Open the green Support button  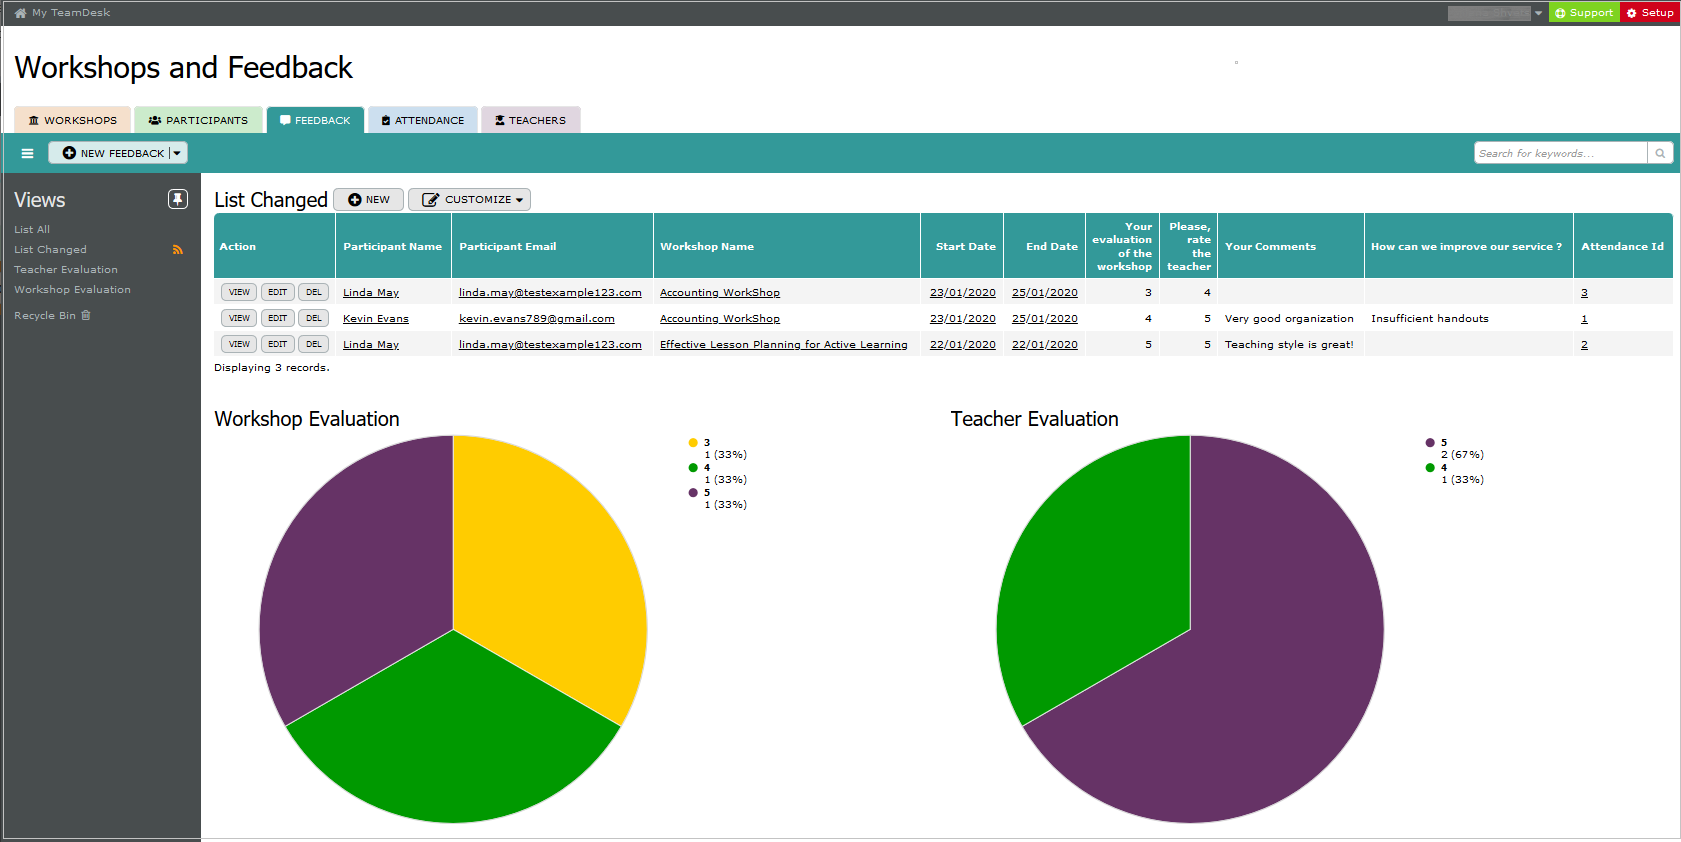(1584, 13)
